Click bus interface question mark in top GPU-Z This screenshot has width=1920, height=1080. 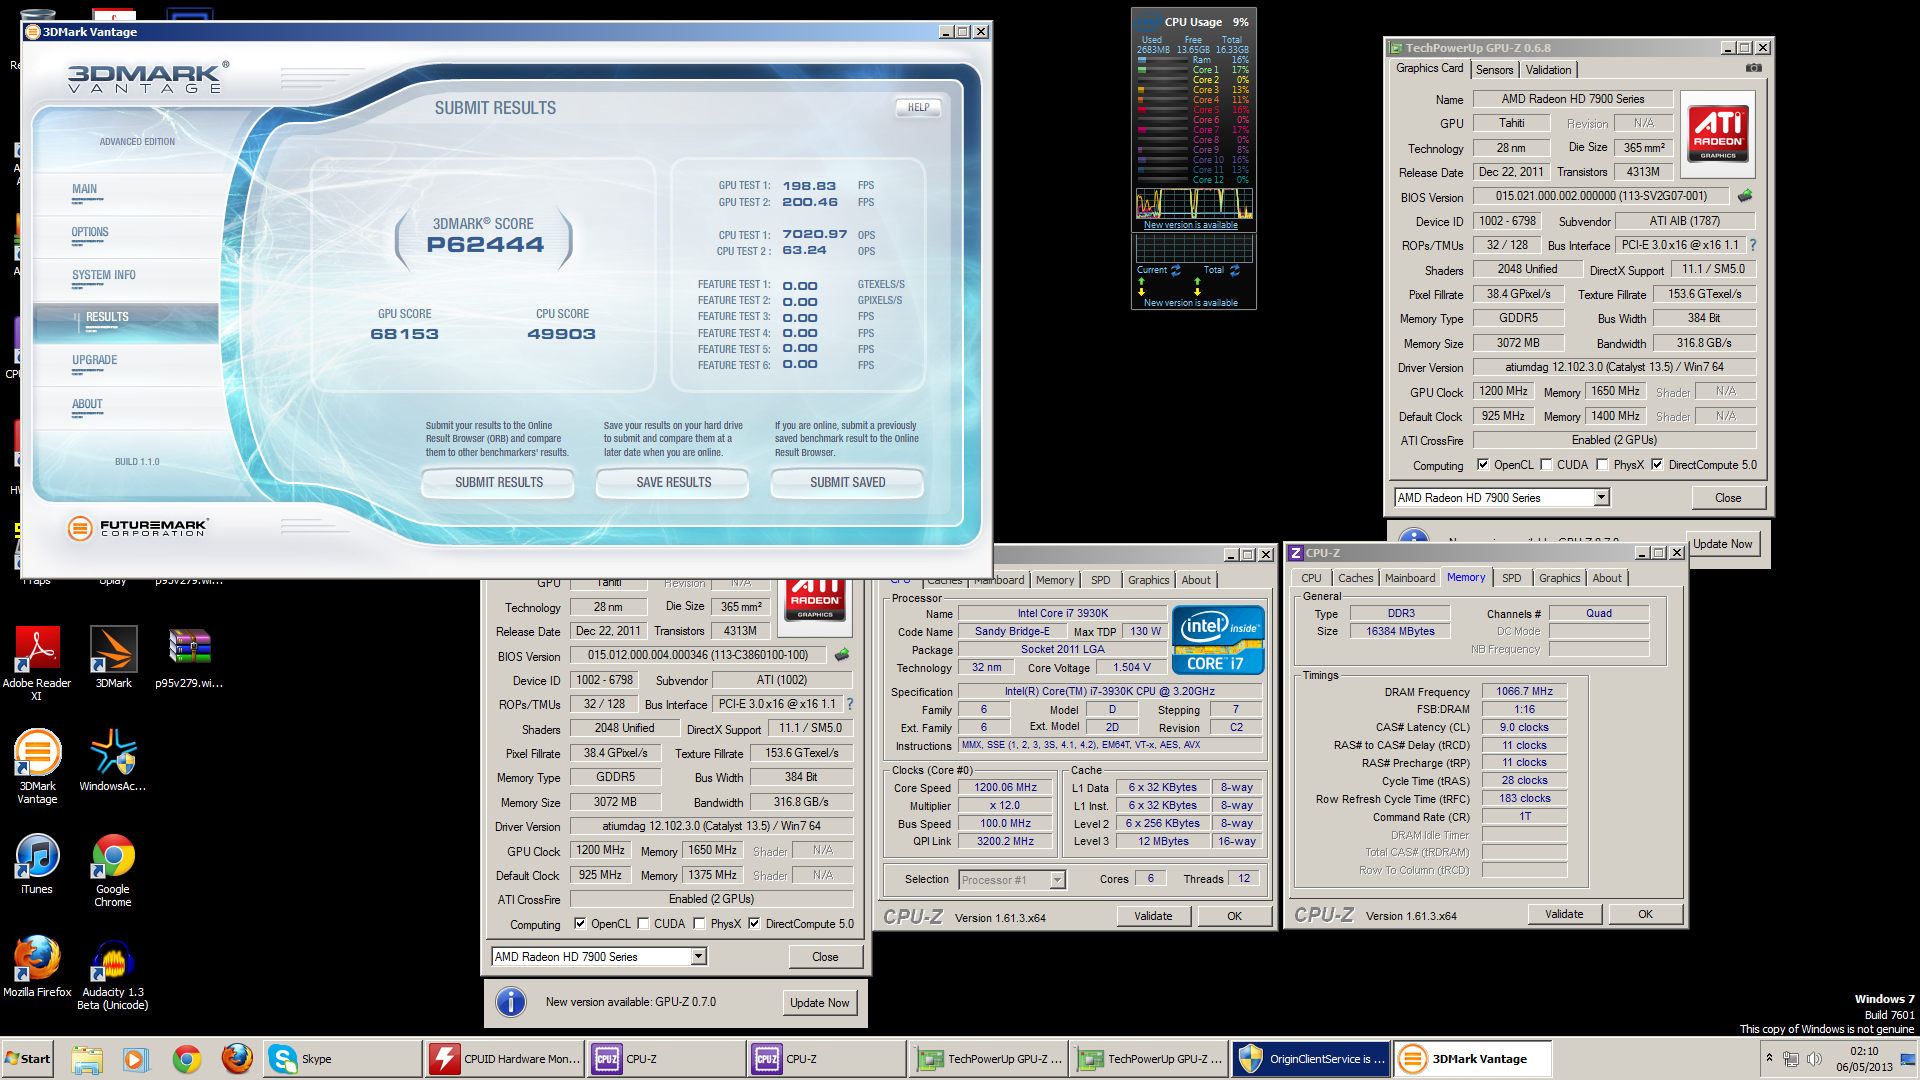point(1752,245)
